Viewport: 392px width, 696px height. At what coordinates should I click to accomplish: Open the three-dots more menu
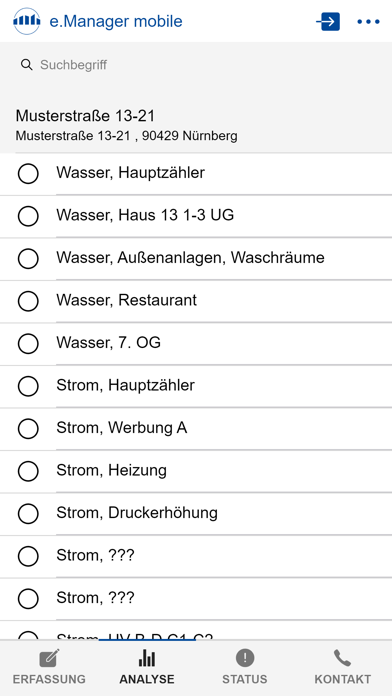(x=368, y=21)
